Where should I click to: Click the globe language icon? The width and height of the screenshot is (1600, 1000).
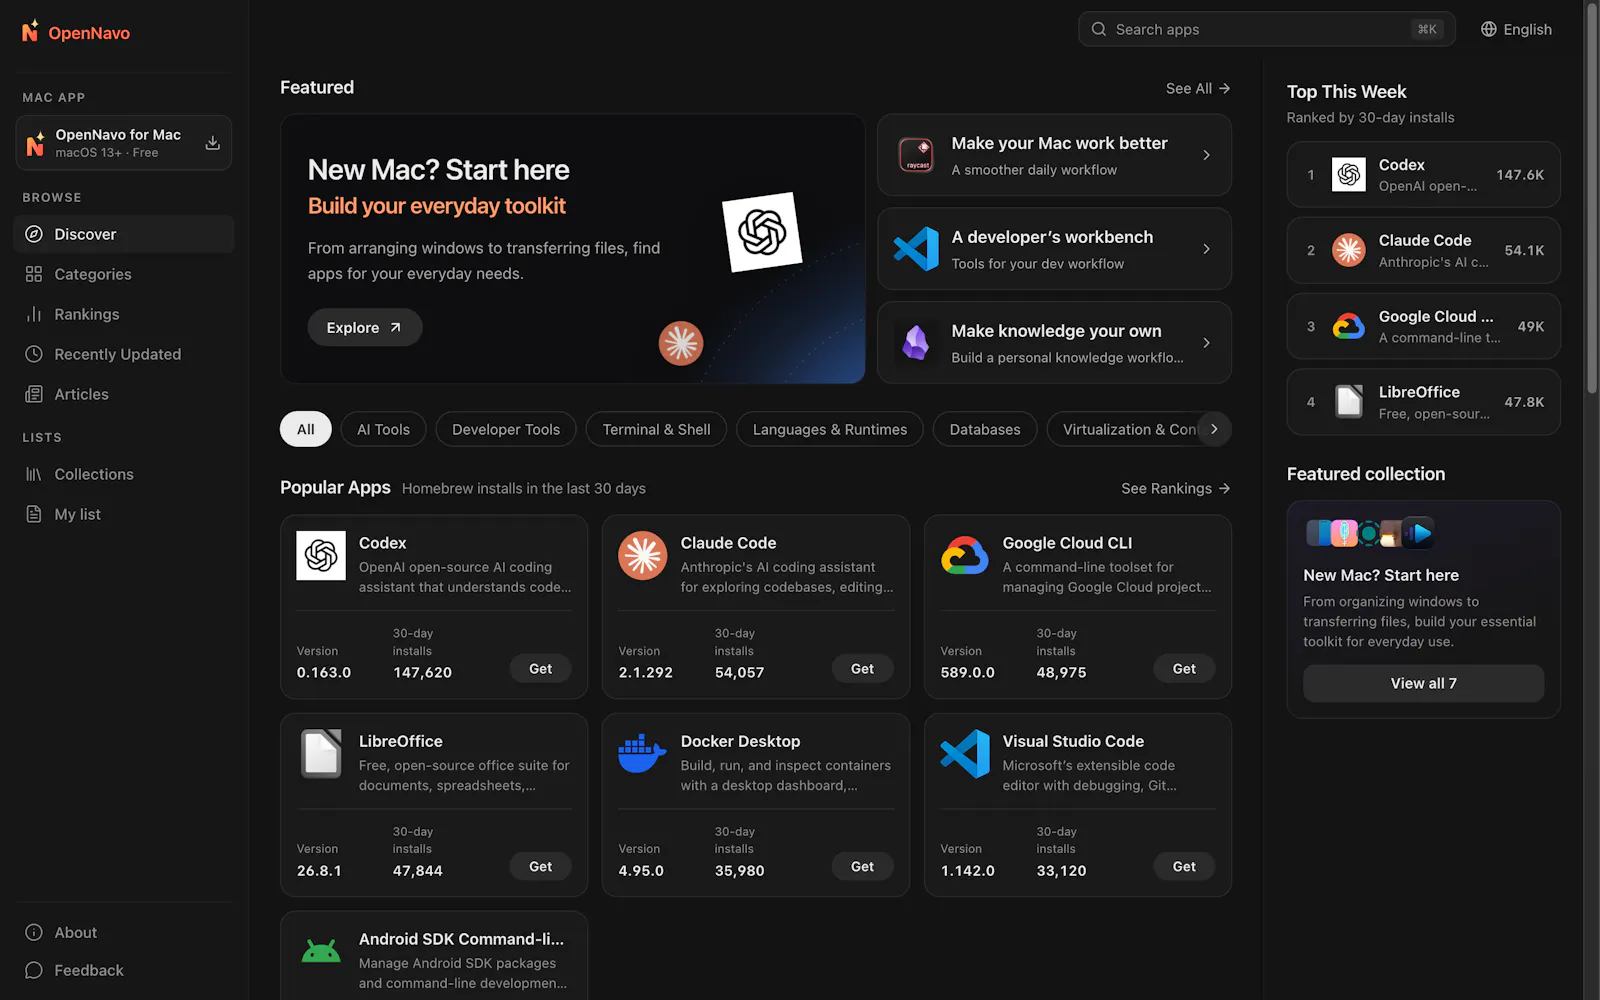coord(1489,29)
